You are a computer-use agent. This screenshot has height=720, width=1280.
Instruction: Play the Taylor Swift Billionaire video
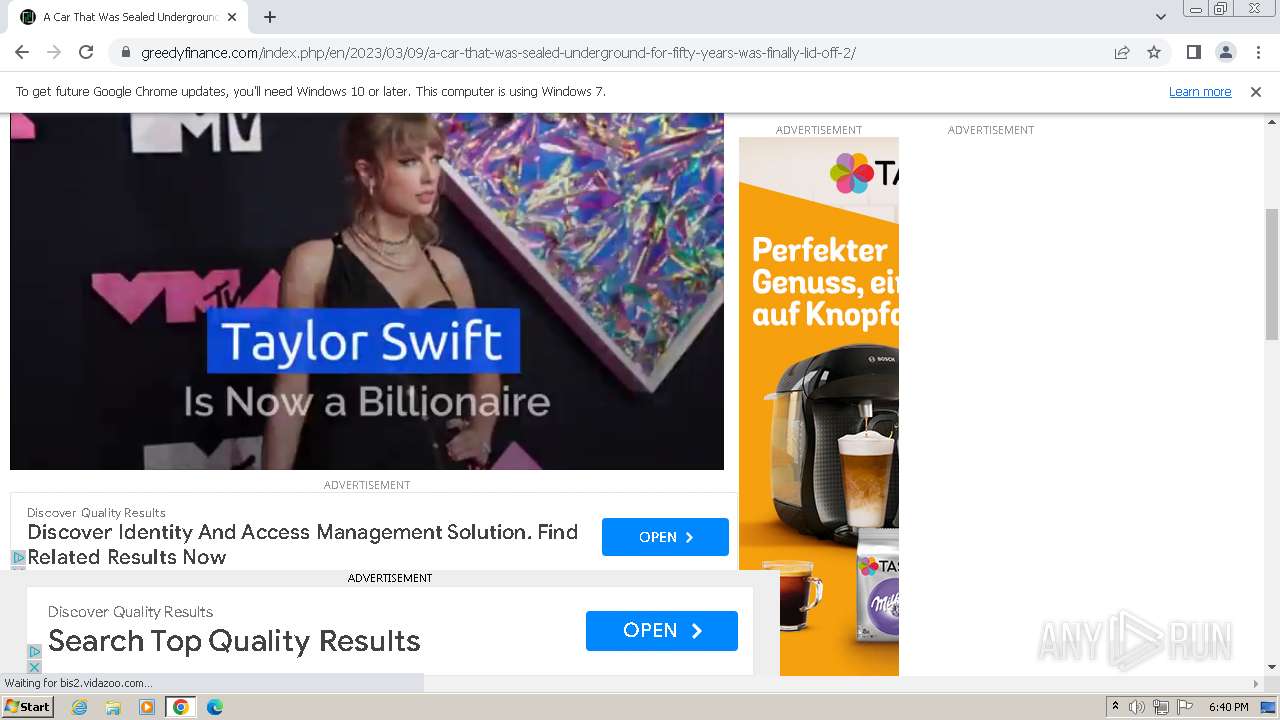point(367,291)
